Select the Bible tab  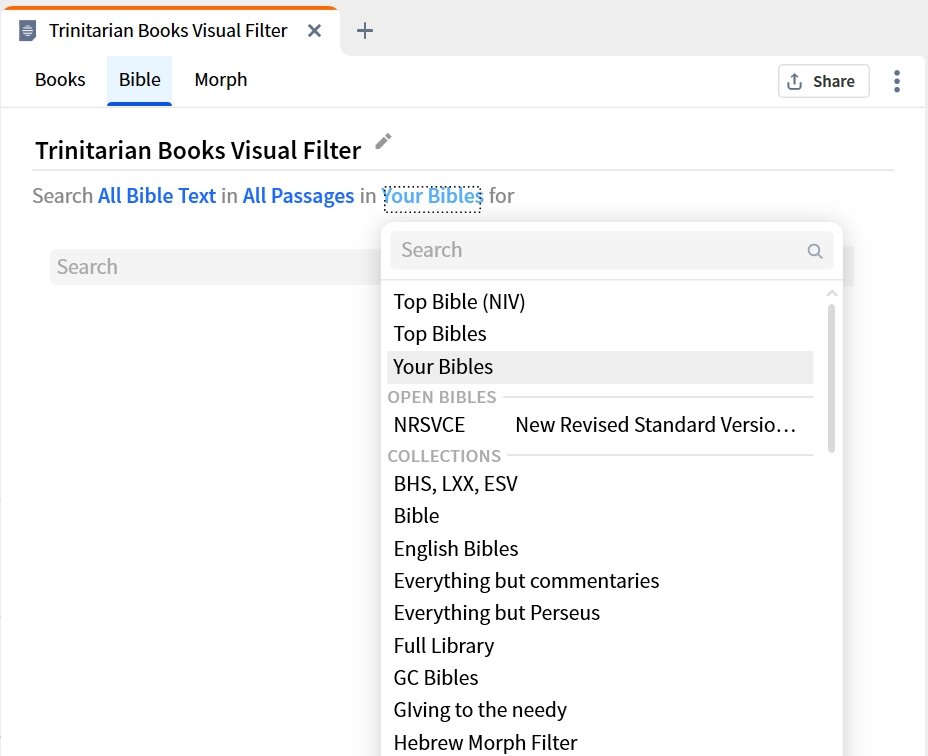[140, 80]
